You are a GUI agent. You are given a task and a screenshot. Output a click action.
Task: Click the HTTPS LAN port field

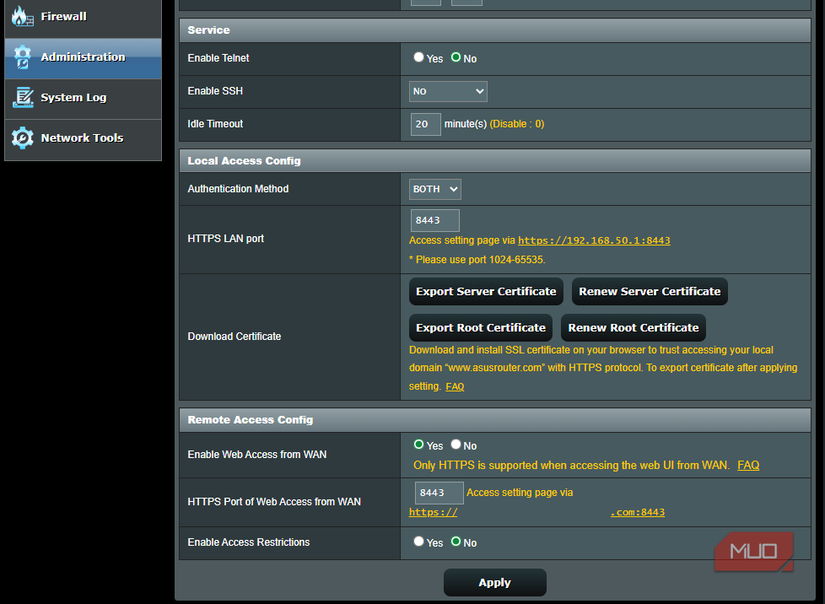(434, 219)
